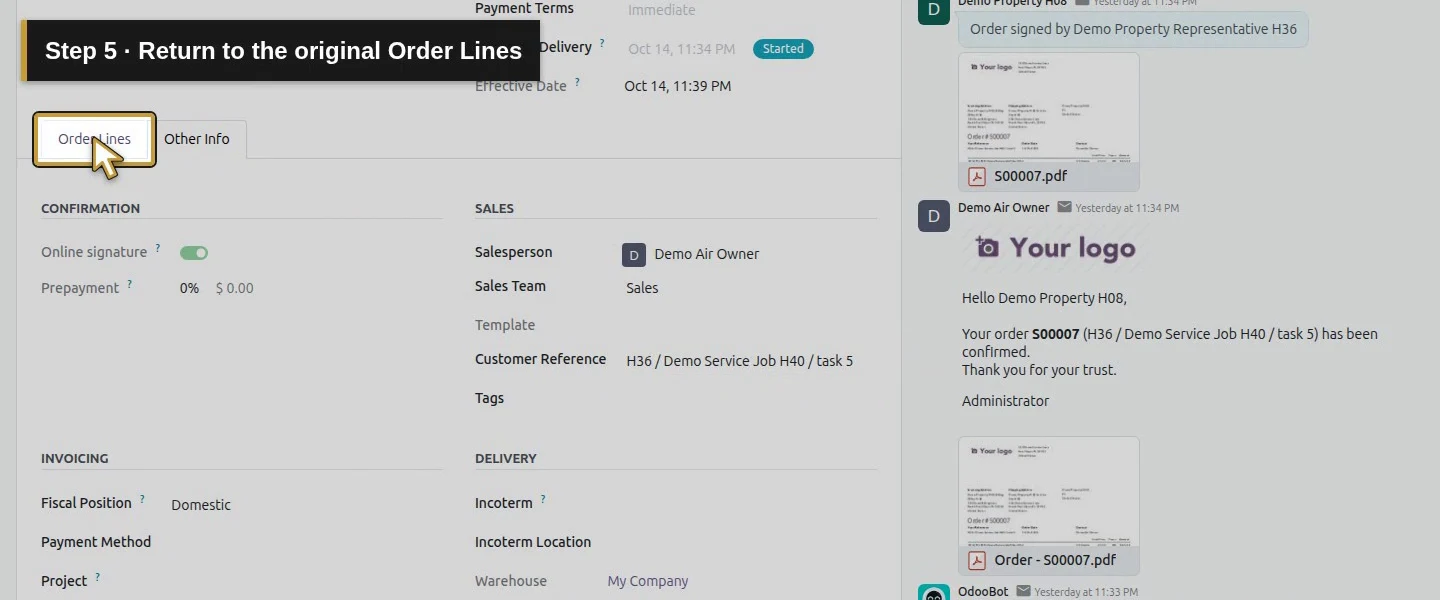Click the PDF icon beside S00007.pdf
Screen dimensions: 1440x600
point(976,176)
